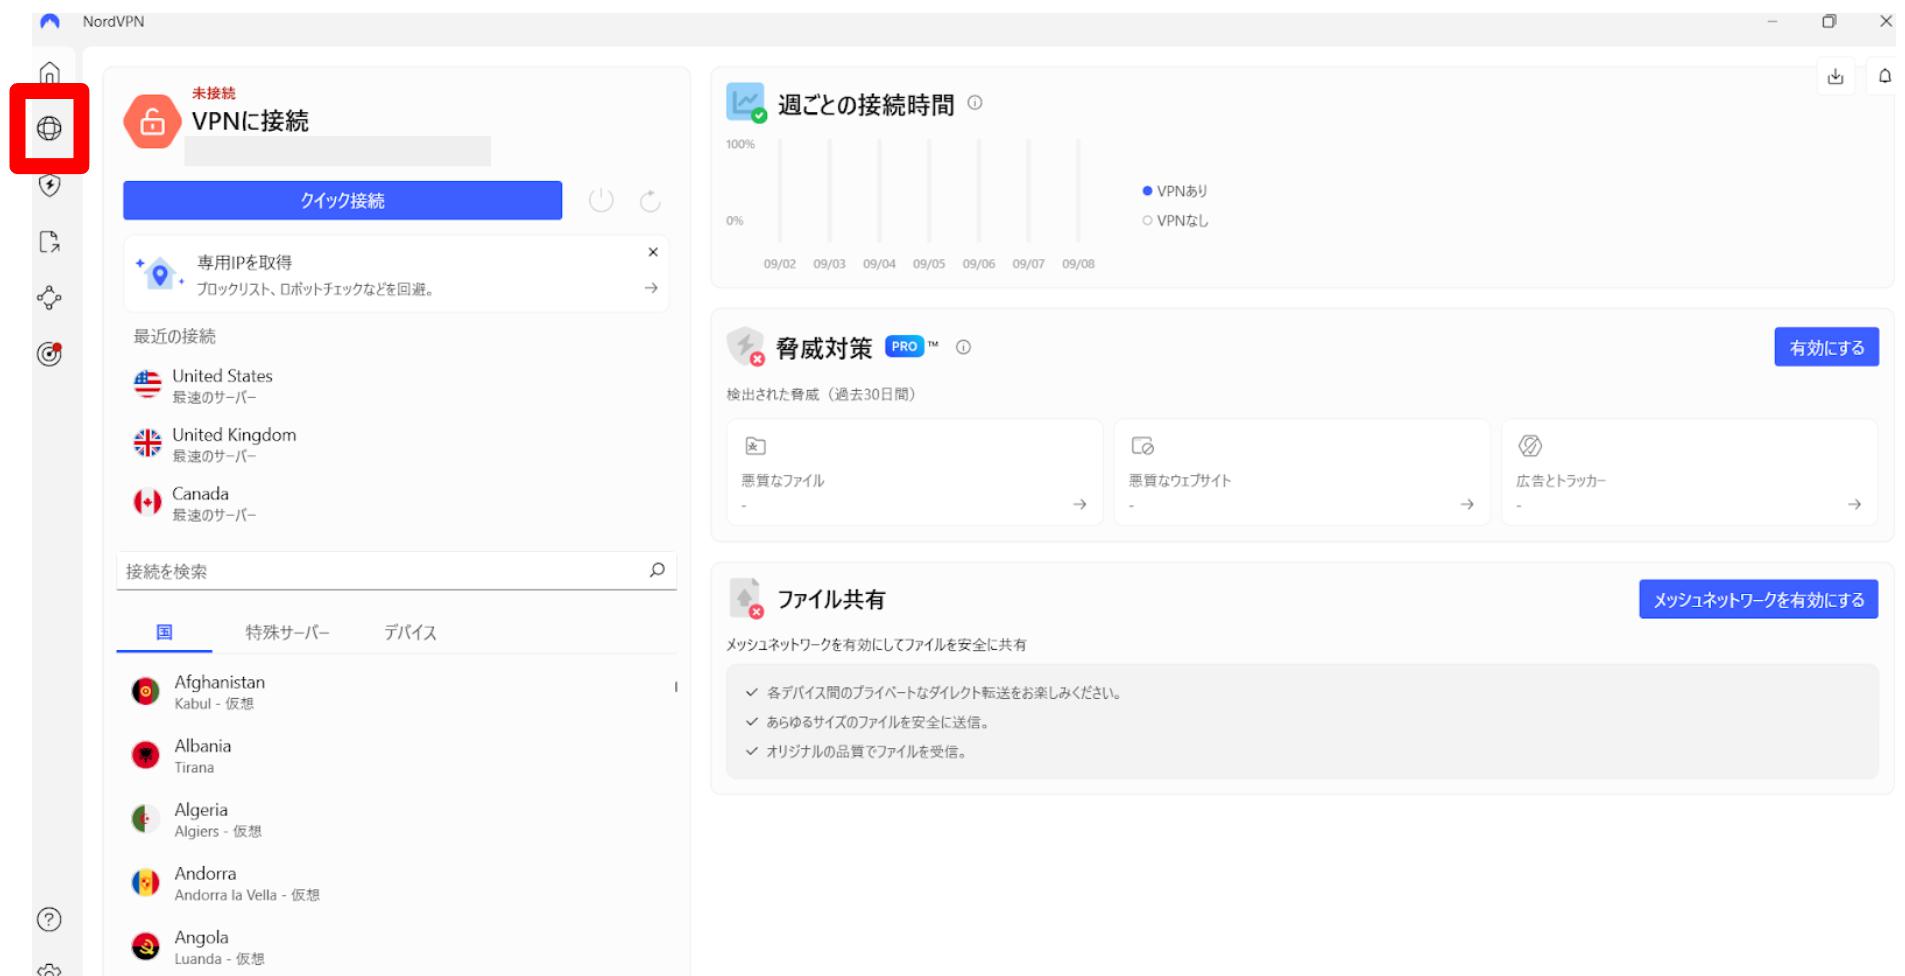Click the notification bell icon
This screenshot has height=976, width=1905.
tap(1884, 77)
